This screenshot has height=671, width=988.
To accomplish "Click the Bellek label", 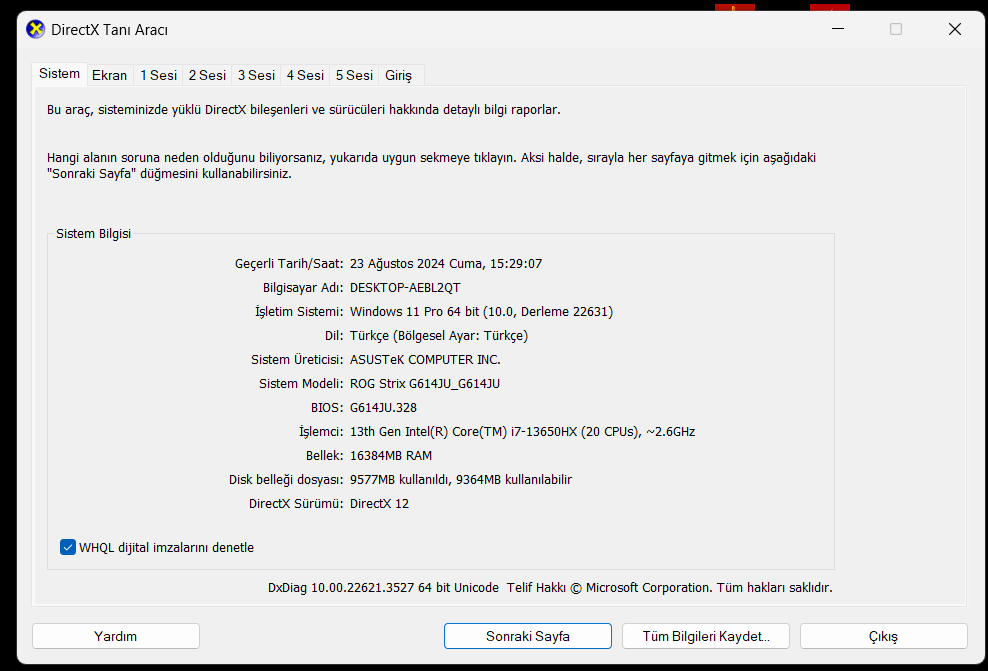I will click(x=325, y=455).
